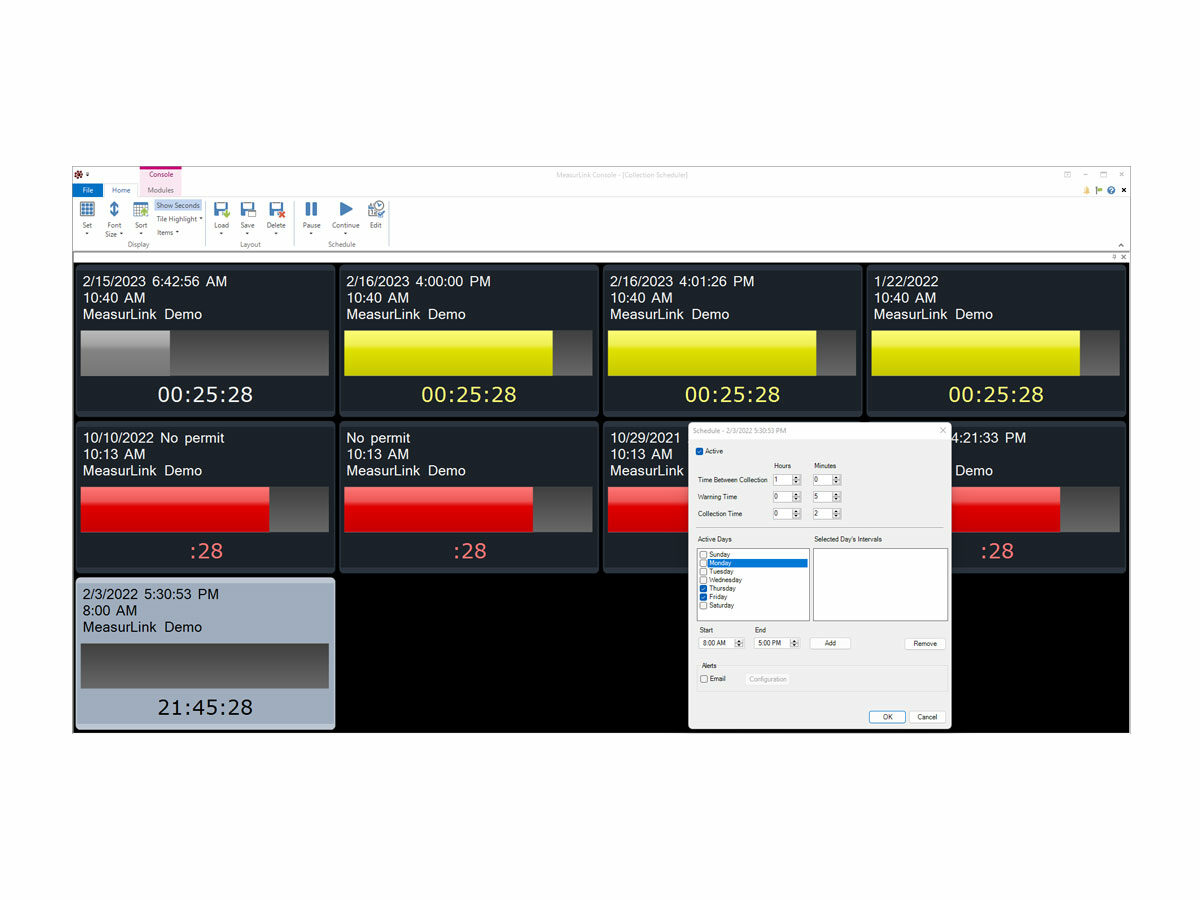Screen dimensions: 1200x900
Task: Expand the Continue dropdown arrow
Action: (346, 234)
